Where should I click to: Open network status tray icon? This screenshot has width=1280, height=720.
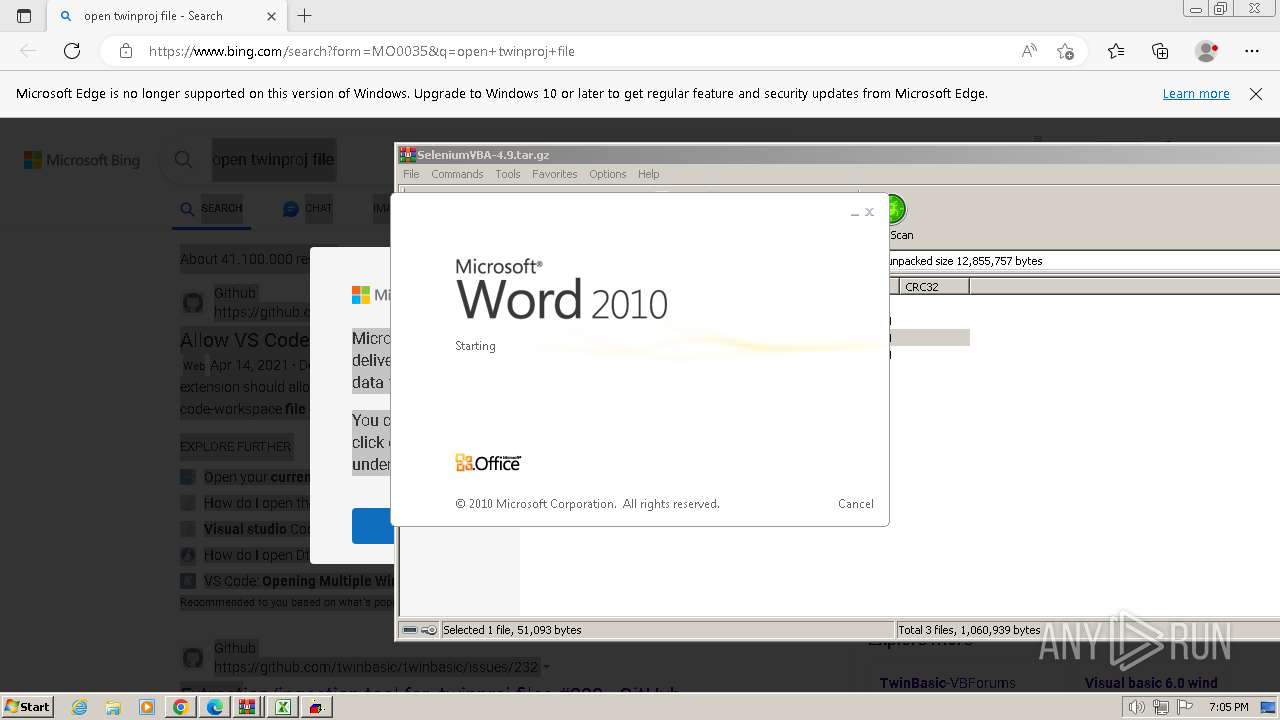point(1160,707)
